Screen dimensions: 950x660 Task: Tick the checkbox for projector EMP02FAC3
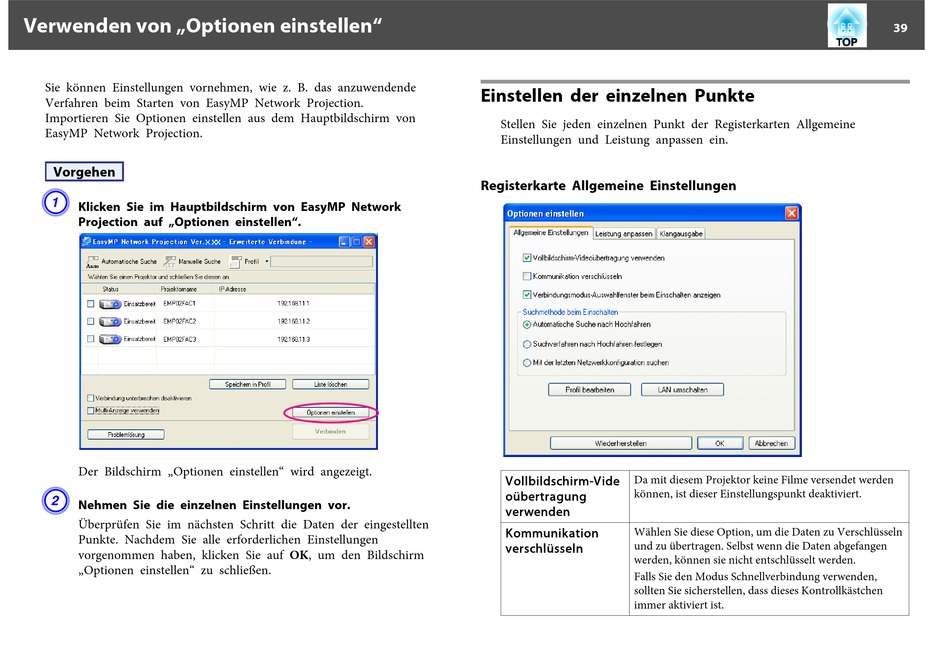pyautogui.click(x=90, y=339)
